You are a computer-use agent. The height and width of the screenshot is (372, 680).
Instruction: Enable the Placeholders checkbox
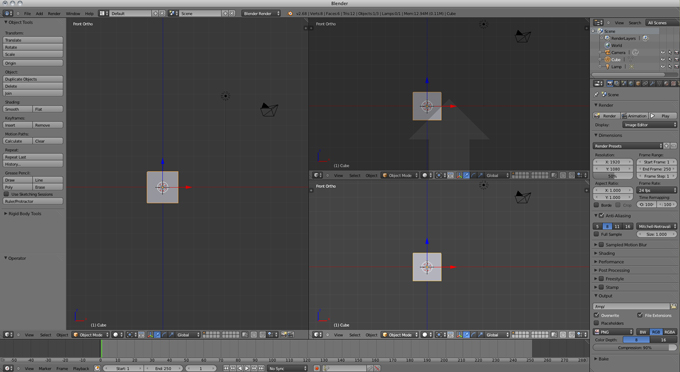(597, 323)
